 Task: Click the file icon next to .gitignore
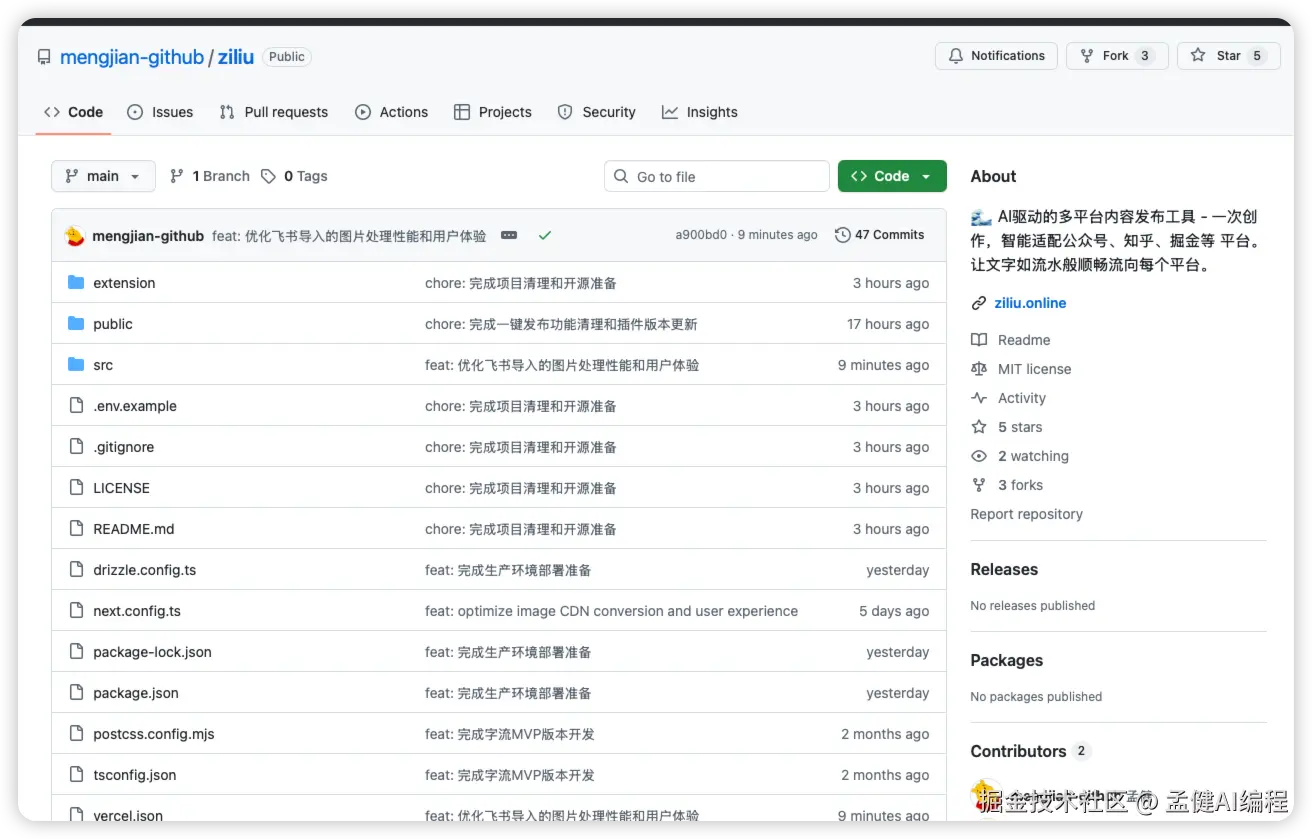[x=76, y=447]
